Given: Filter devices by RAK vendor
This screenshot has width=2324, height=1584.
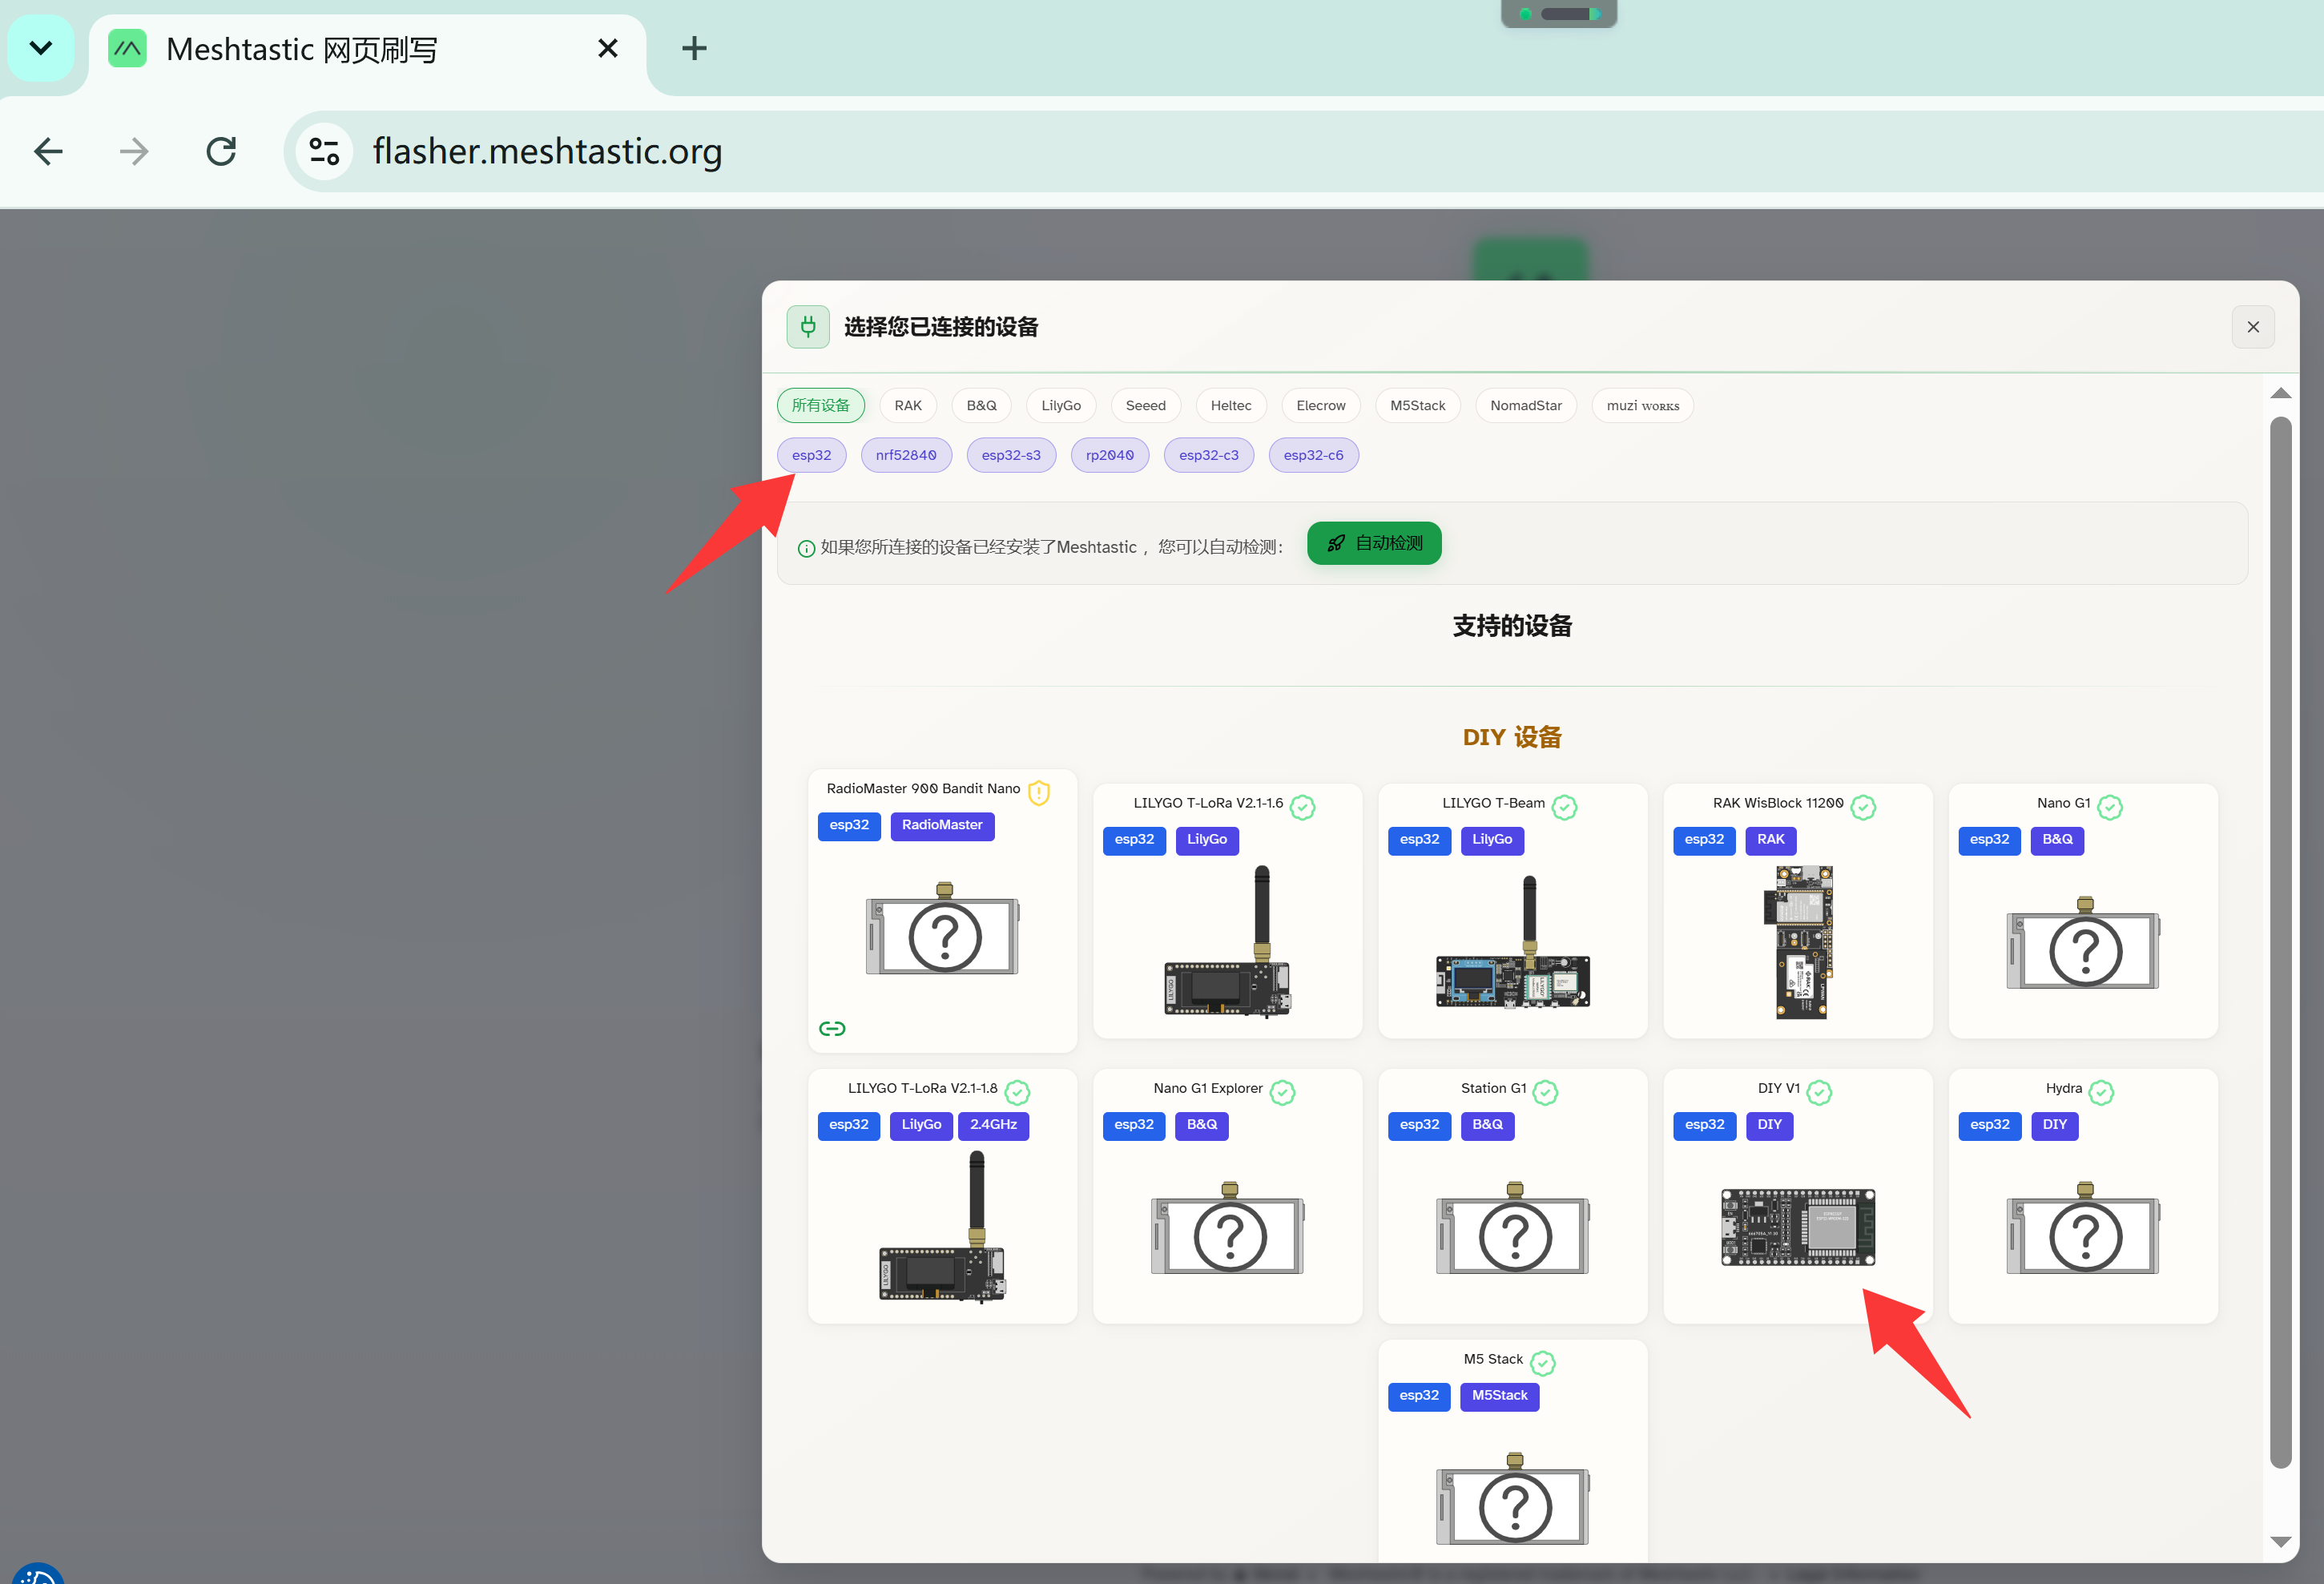Looking at the screenshot, I should pos(908,405).
